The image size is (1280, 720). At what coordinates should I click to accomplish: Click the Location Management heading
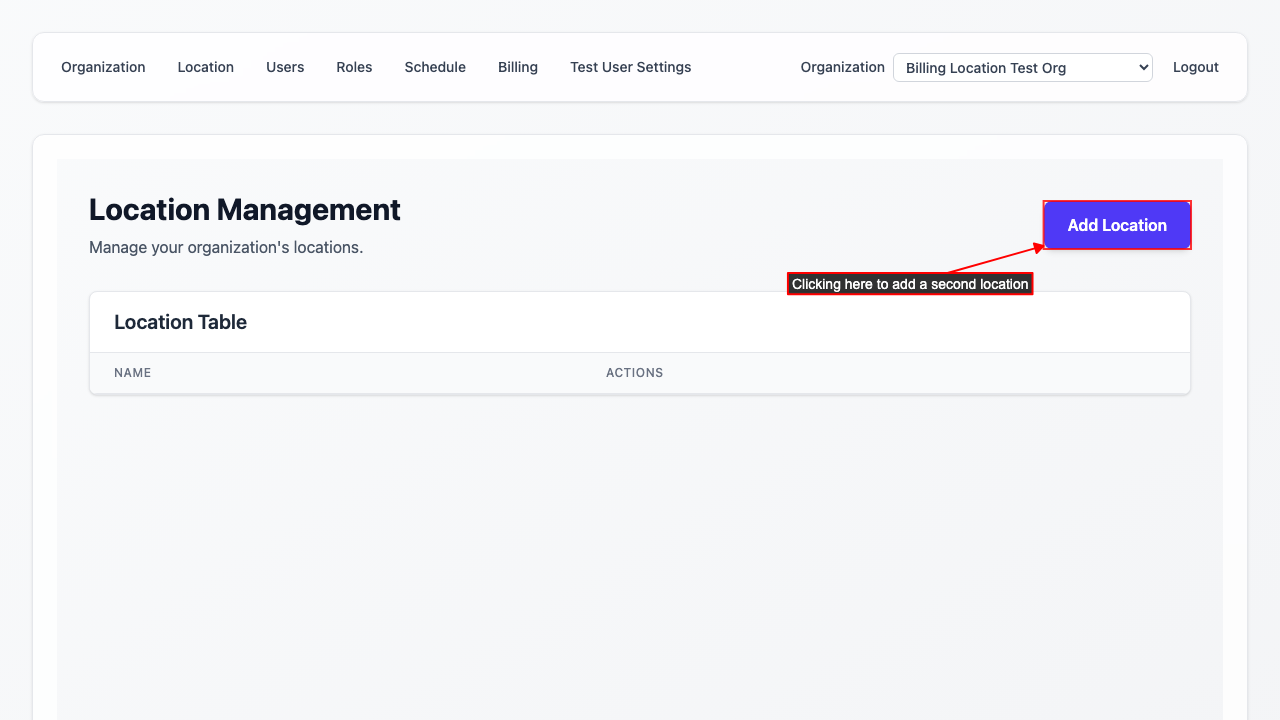coord(245,210)
